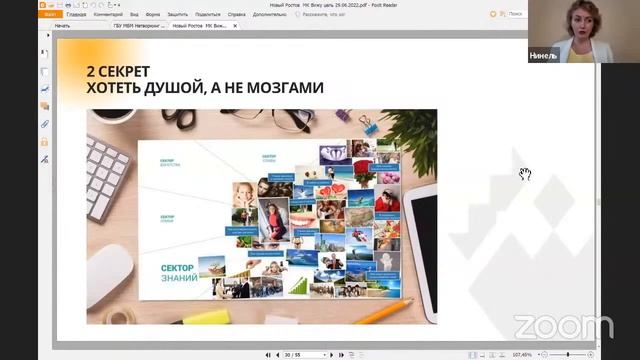This screenshot has width=640, height=360.
Task: Switch to the Вид ribbon tab
Action: click(134, 14)
